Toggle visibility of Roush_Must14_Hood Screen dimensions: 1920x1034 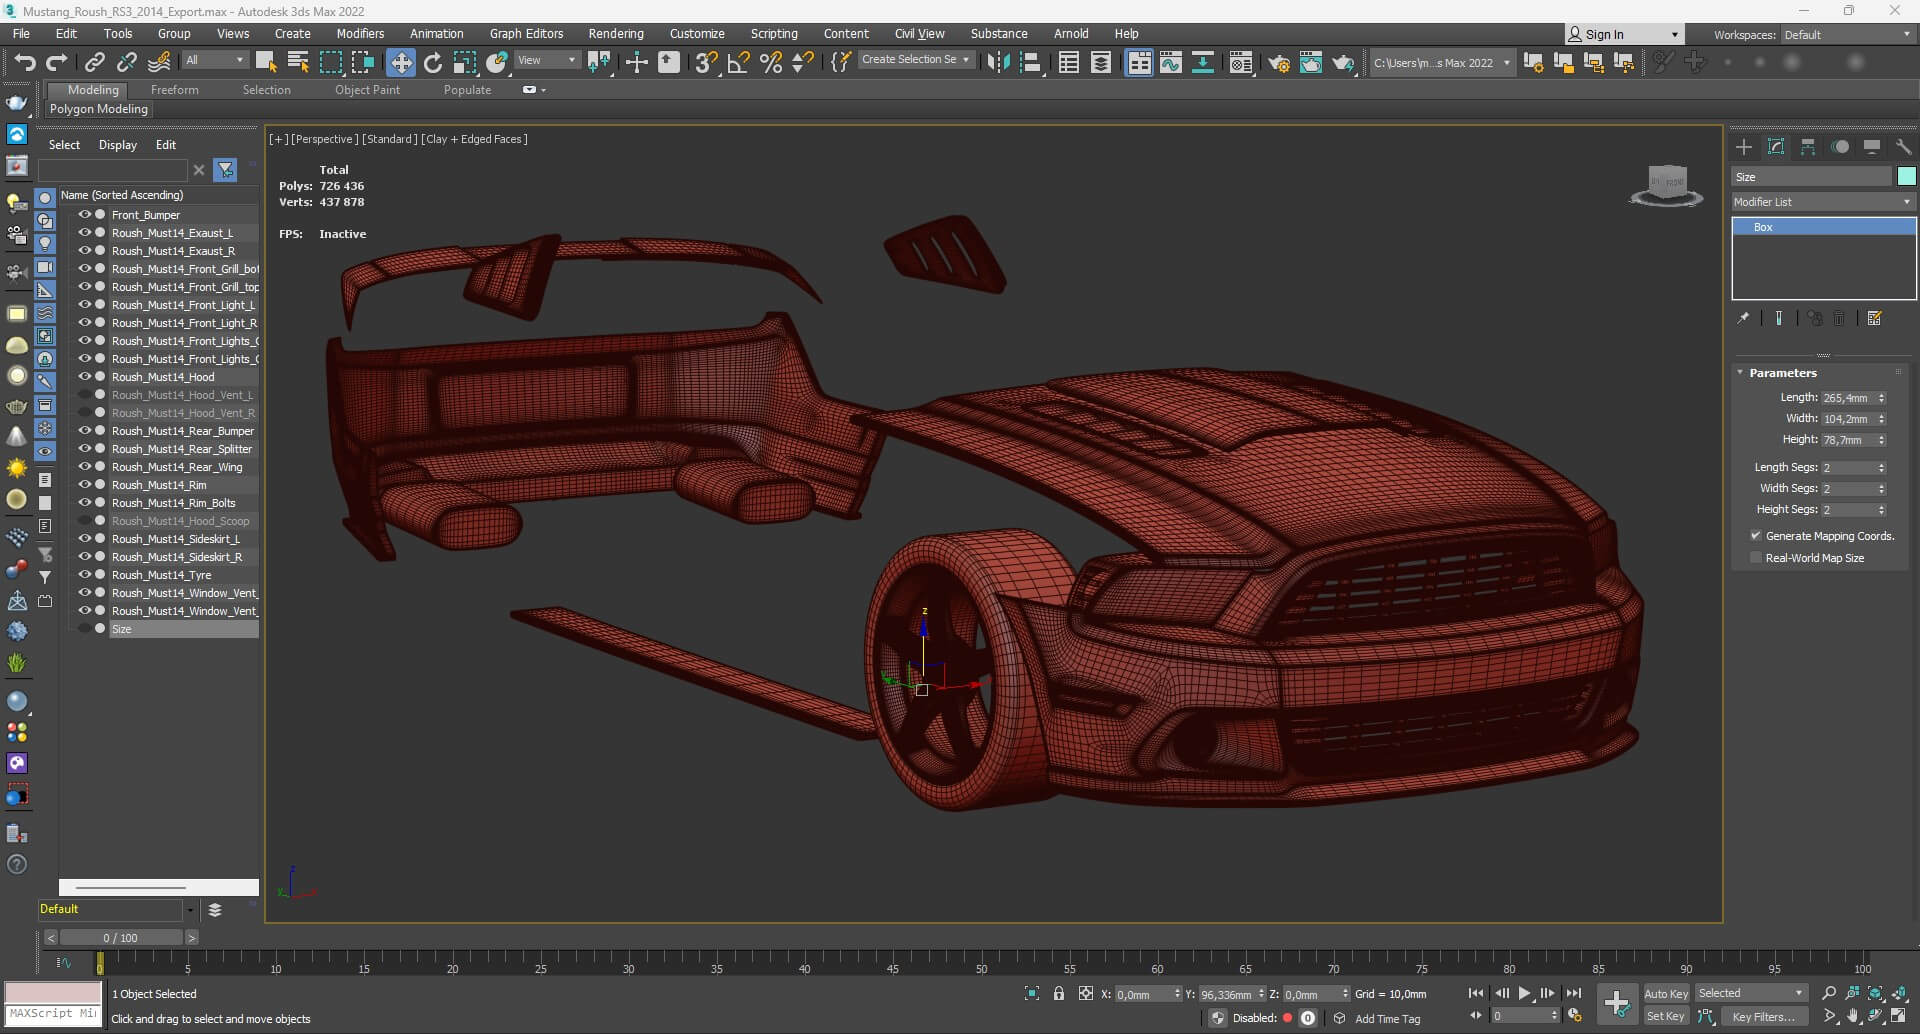click(85, 376)
